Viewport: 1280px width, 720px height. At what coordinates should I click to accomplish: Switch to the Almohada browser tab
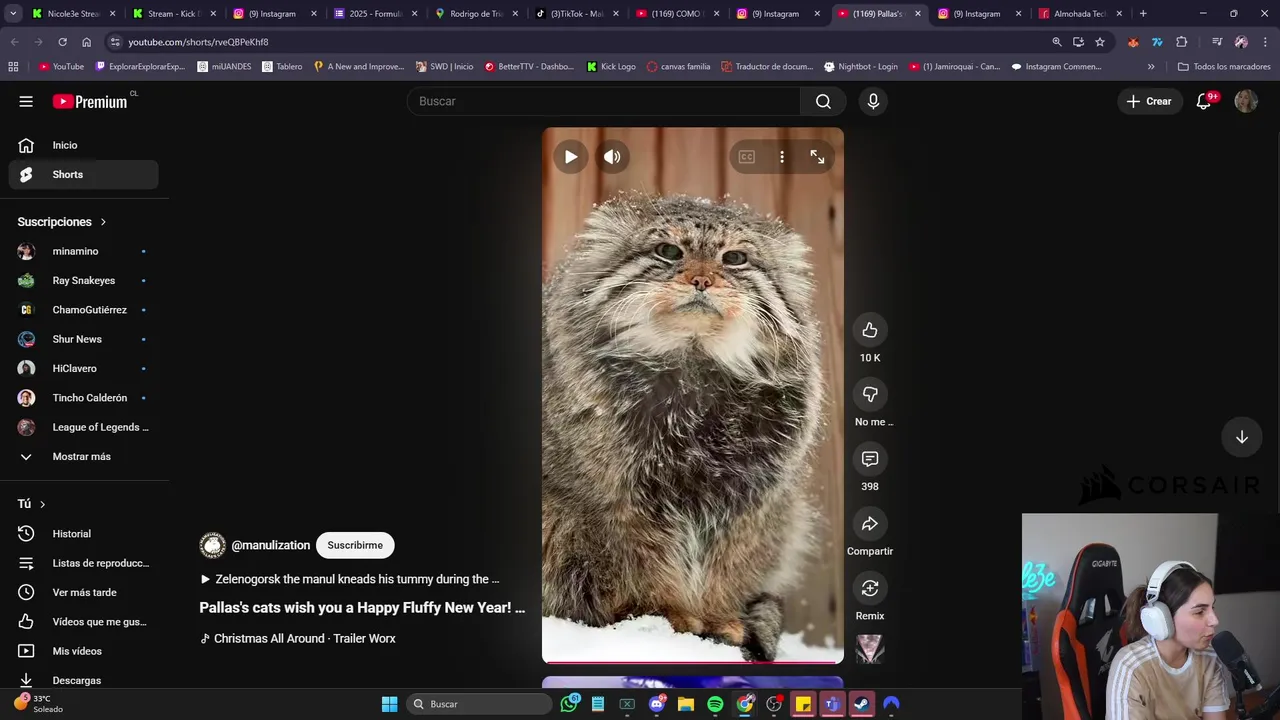click(x=1078, y=14)
